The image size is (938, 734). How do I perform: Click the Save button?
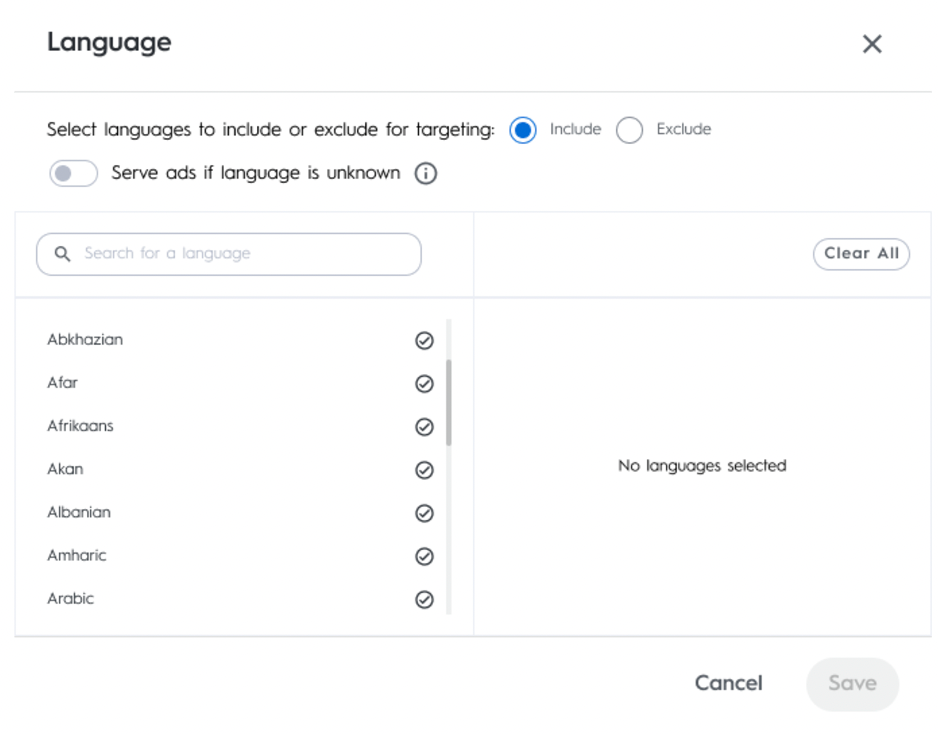[852, 683]
